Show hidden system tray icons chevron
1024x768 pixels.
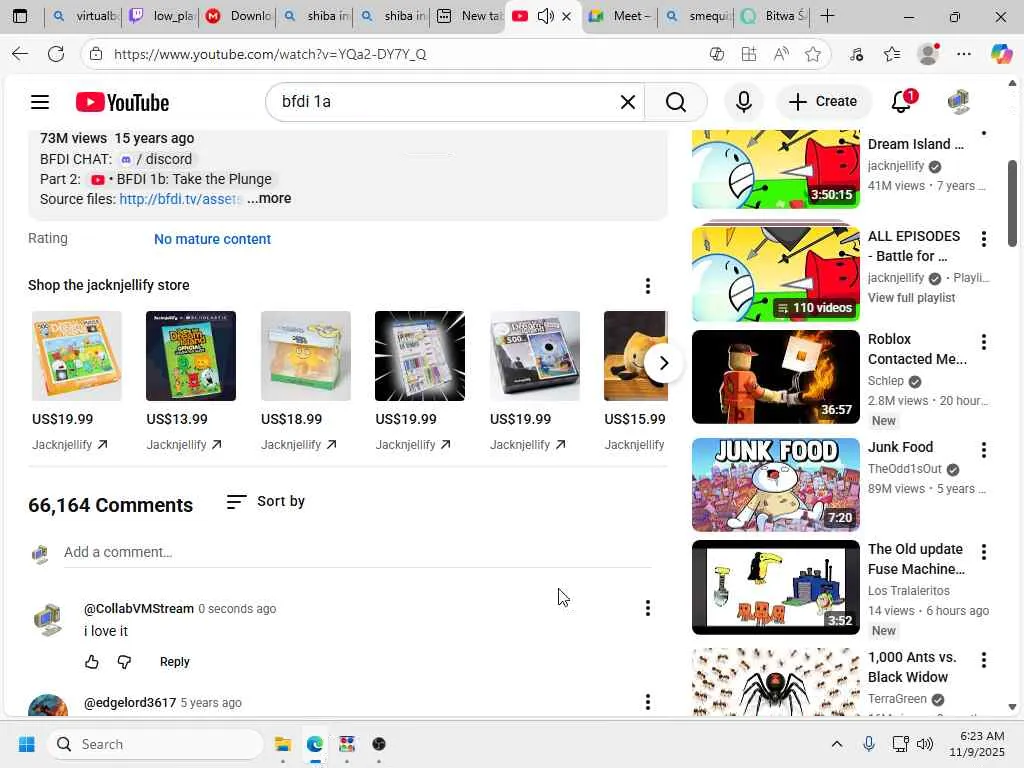tap(837, 744)
